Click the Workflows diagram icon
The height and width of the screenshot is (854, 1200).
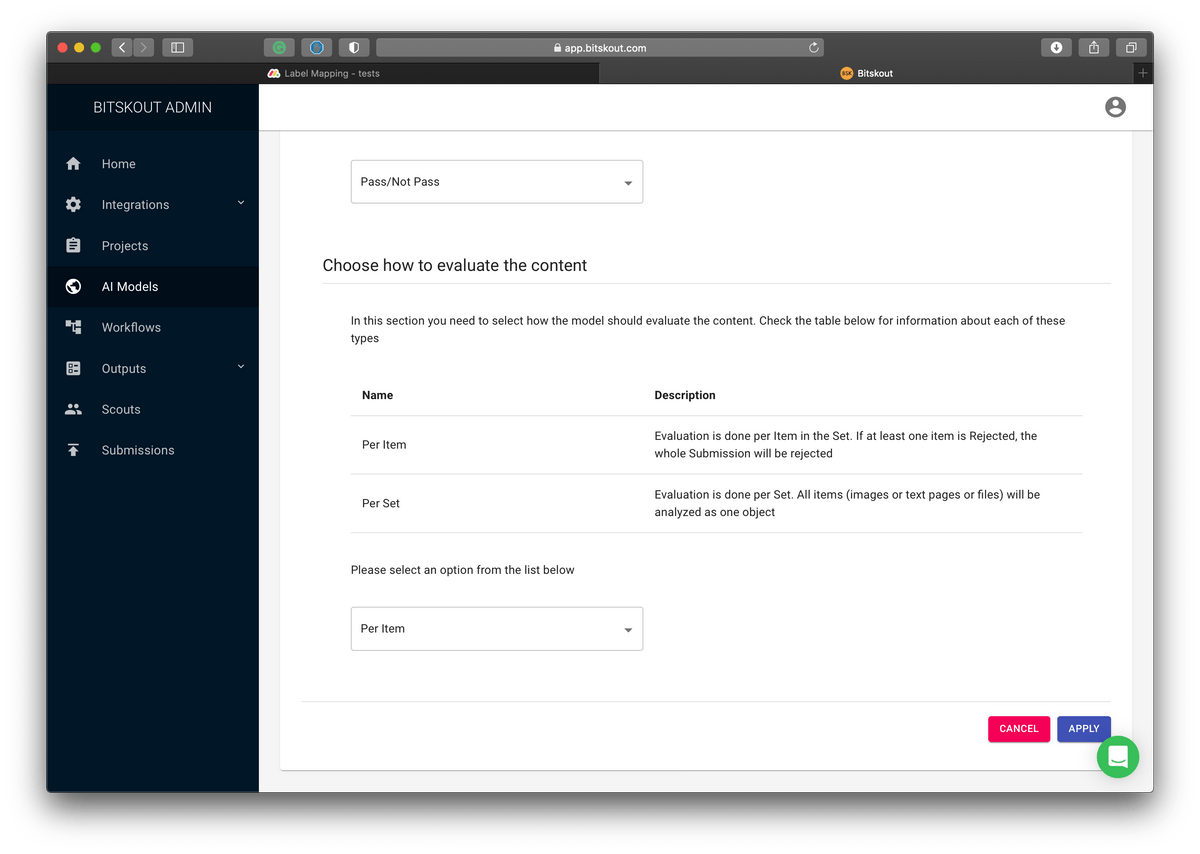click(x=73, y=327)
